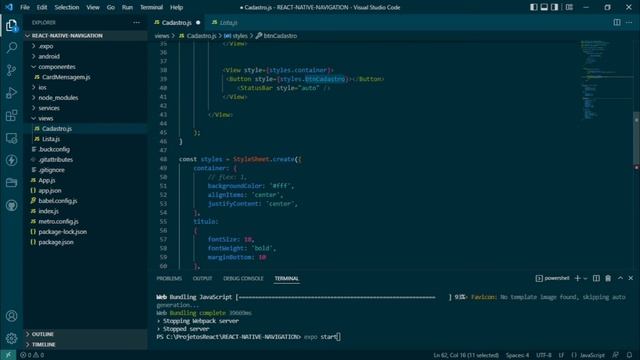Viewport: 640px width, 360px height.
Task: Click btnCadastro breadcrumb item
Action: [x=276, y=36]
